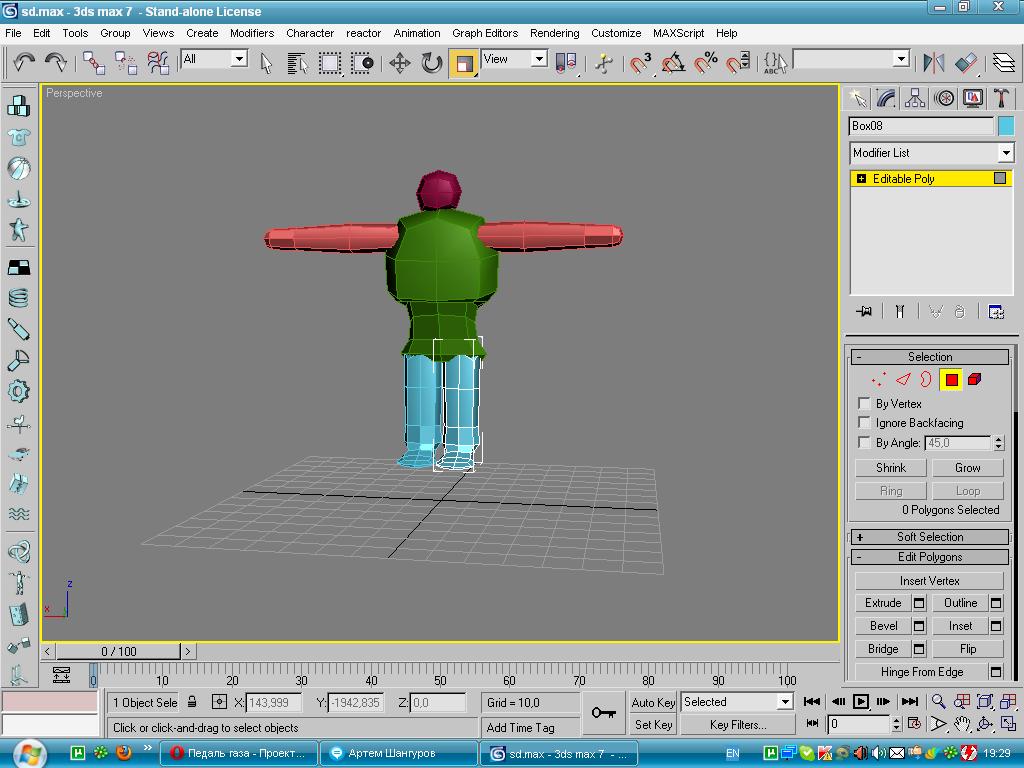Screen dimensions: 1024x768
Task: Enable the By Vertex checkbox
Action: [864, 404]
